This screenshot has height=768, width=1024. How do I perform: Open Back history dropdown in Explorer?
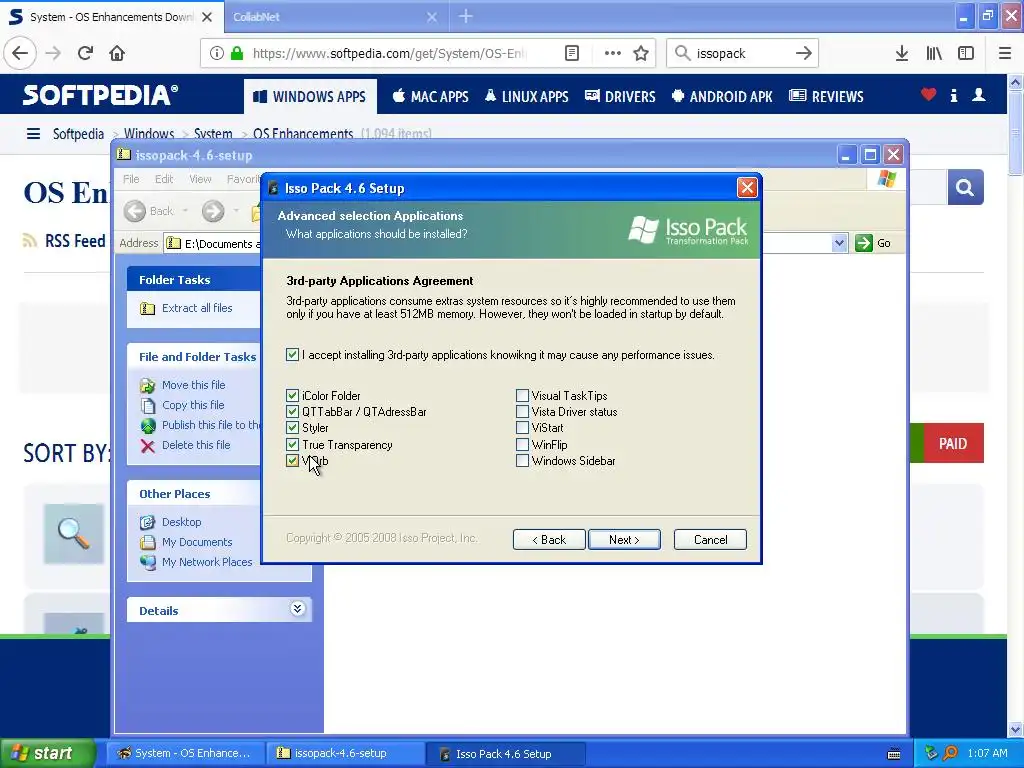[x=185, y=211]
